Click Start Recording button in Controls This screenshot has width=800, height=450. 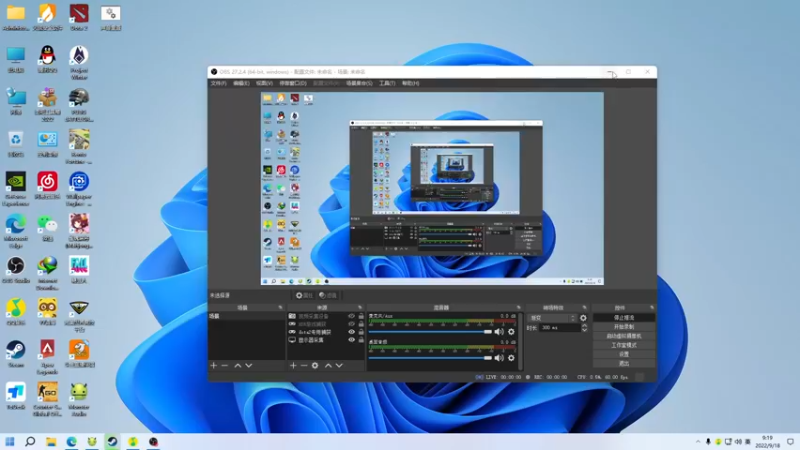click(624, 327)
